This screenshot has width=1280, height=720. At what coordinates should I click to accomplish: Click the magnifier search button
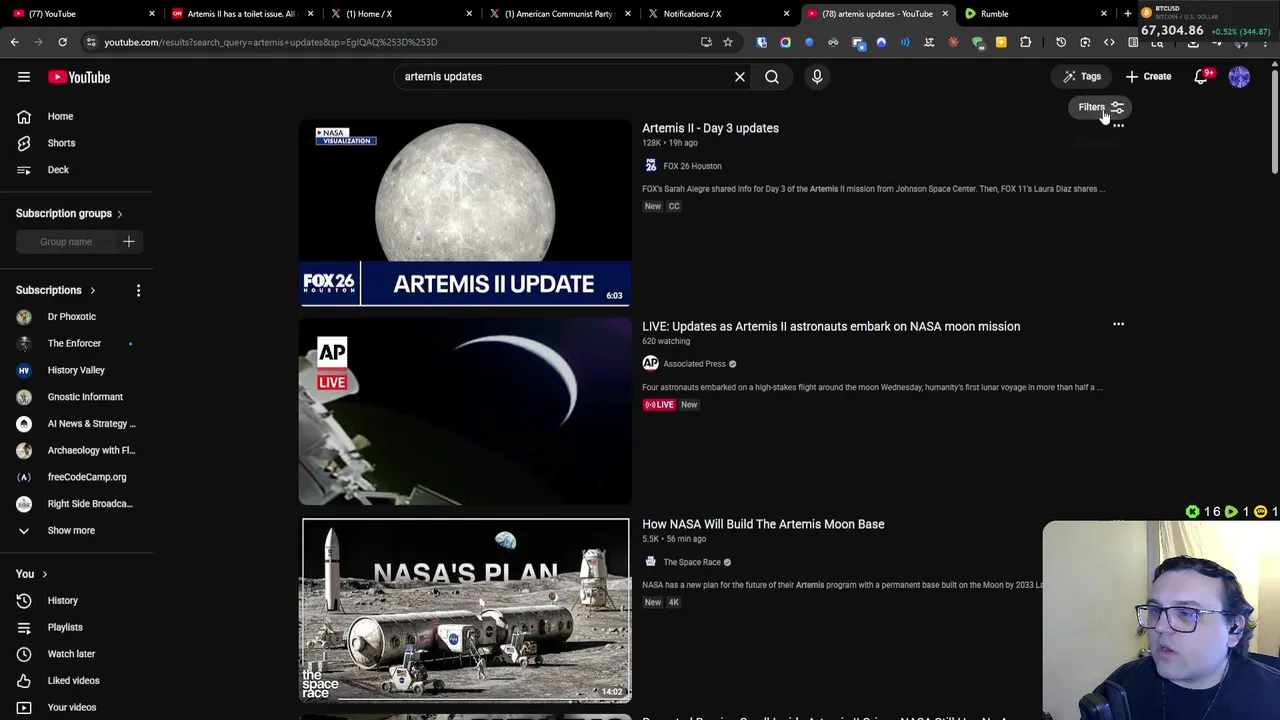772,77
